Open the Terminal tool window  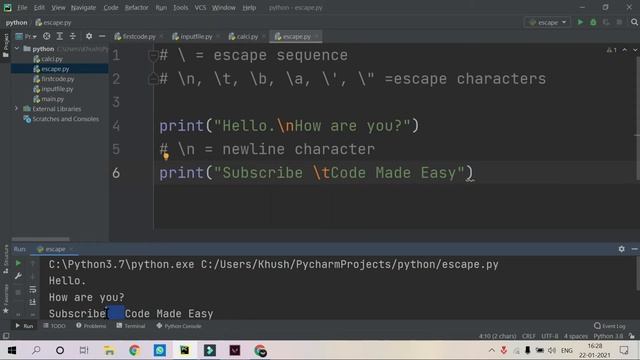click(x=131, y=326)
